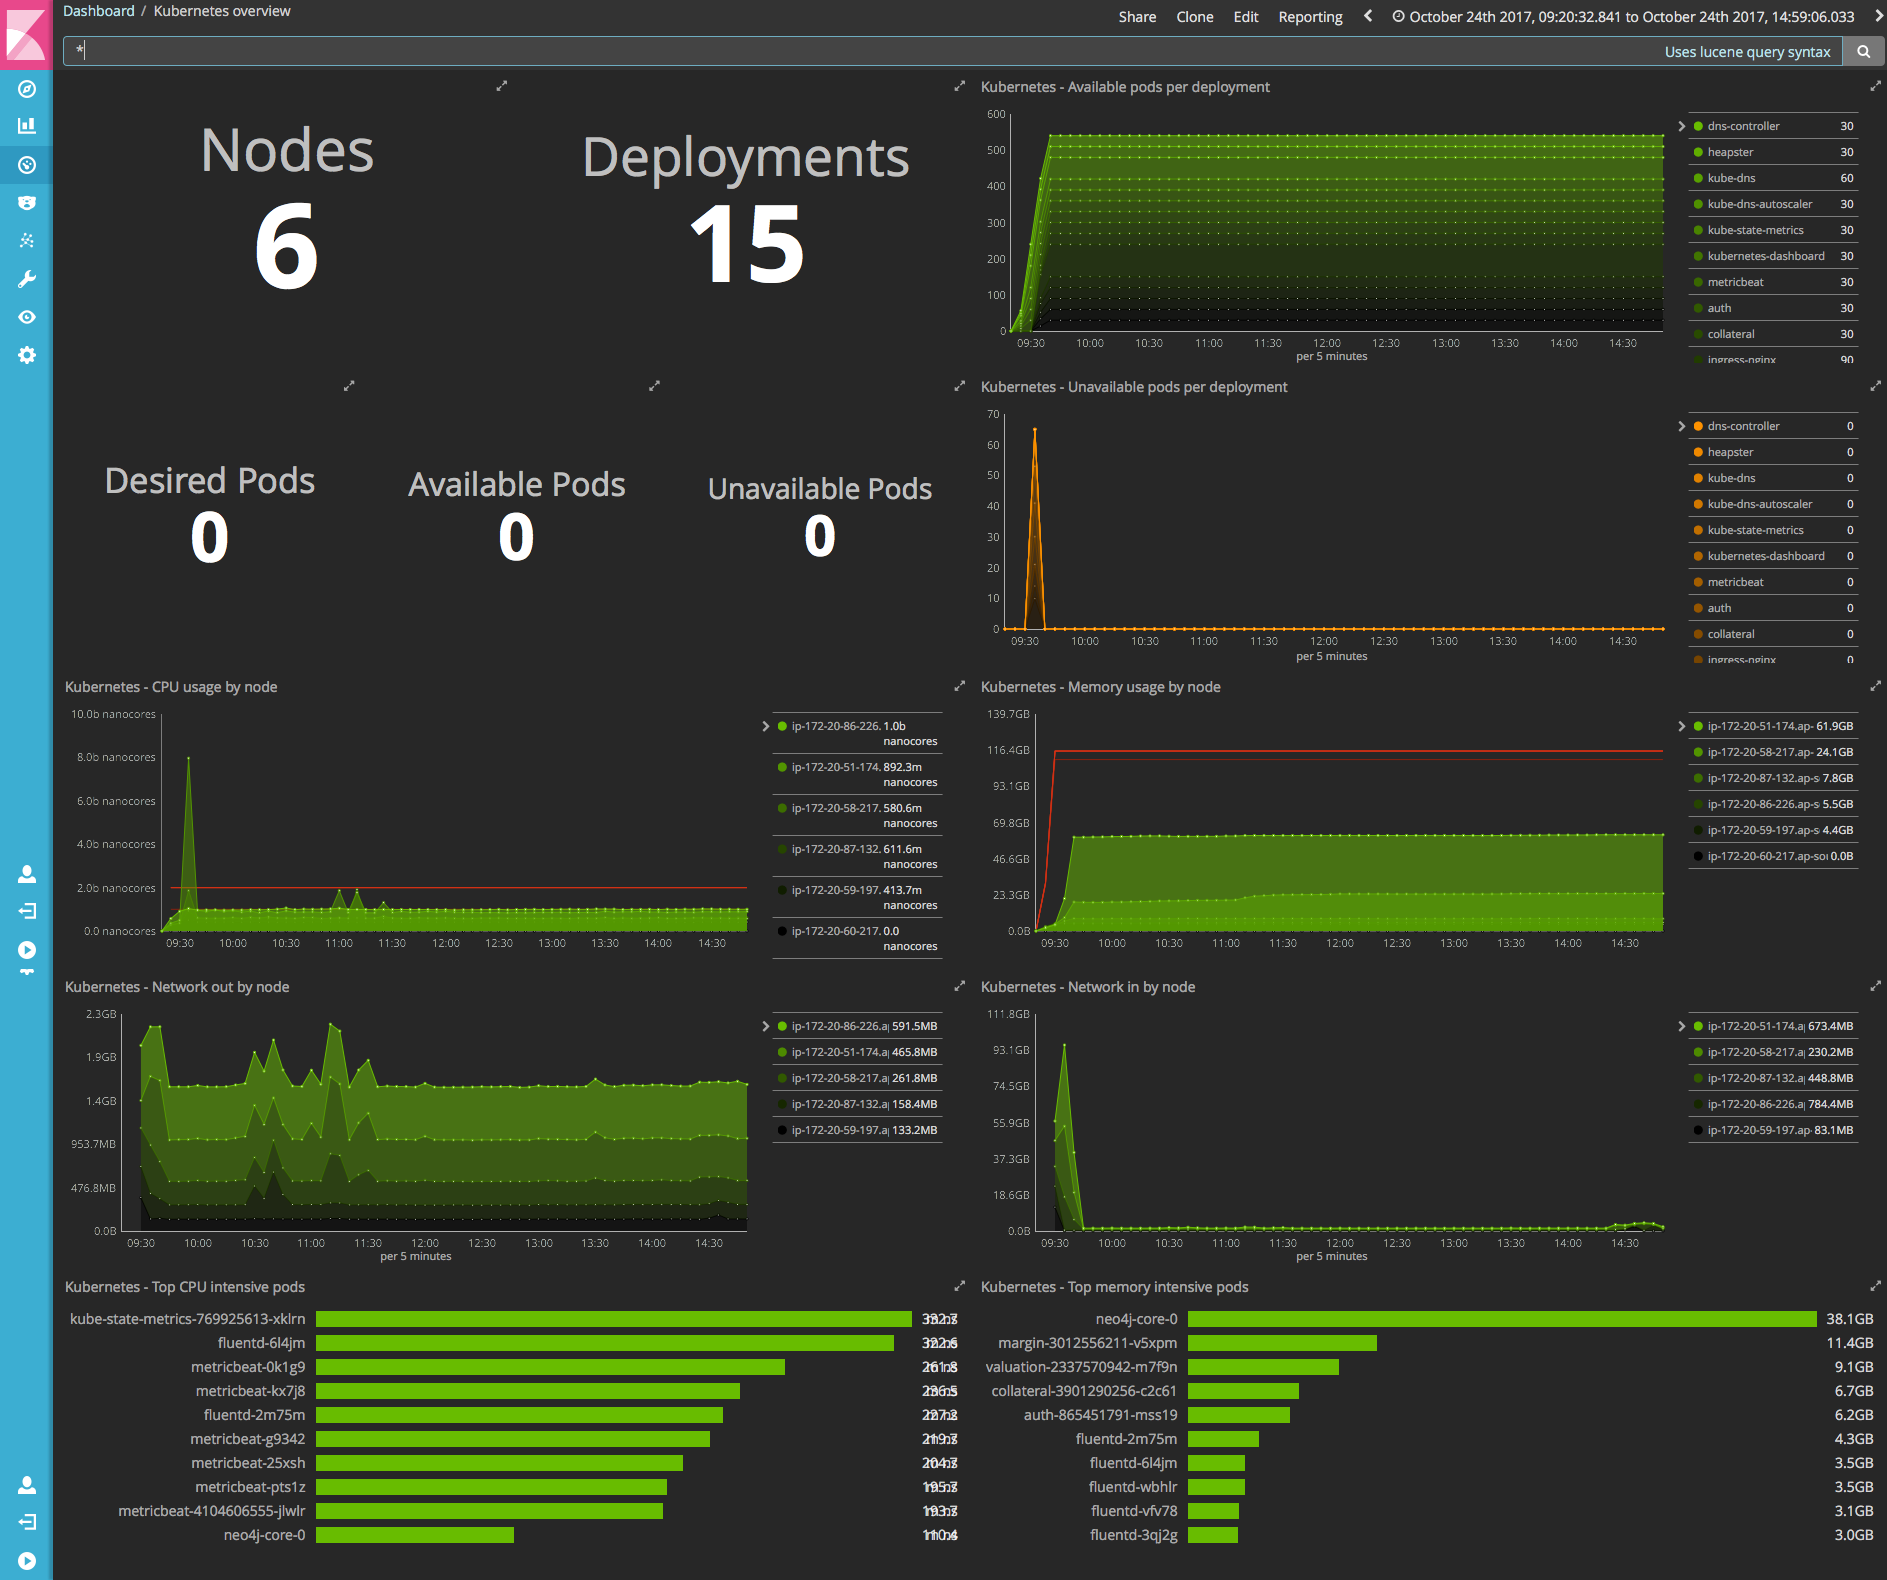Open Monitoring eye icon in sidebar
Image resolution: width=1887 pixels, height=1580 pixels.
click(27, 317)
